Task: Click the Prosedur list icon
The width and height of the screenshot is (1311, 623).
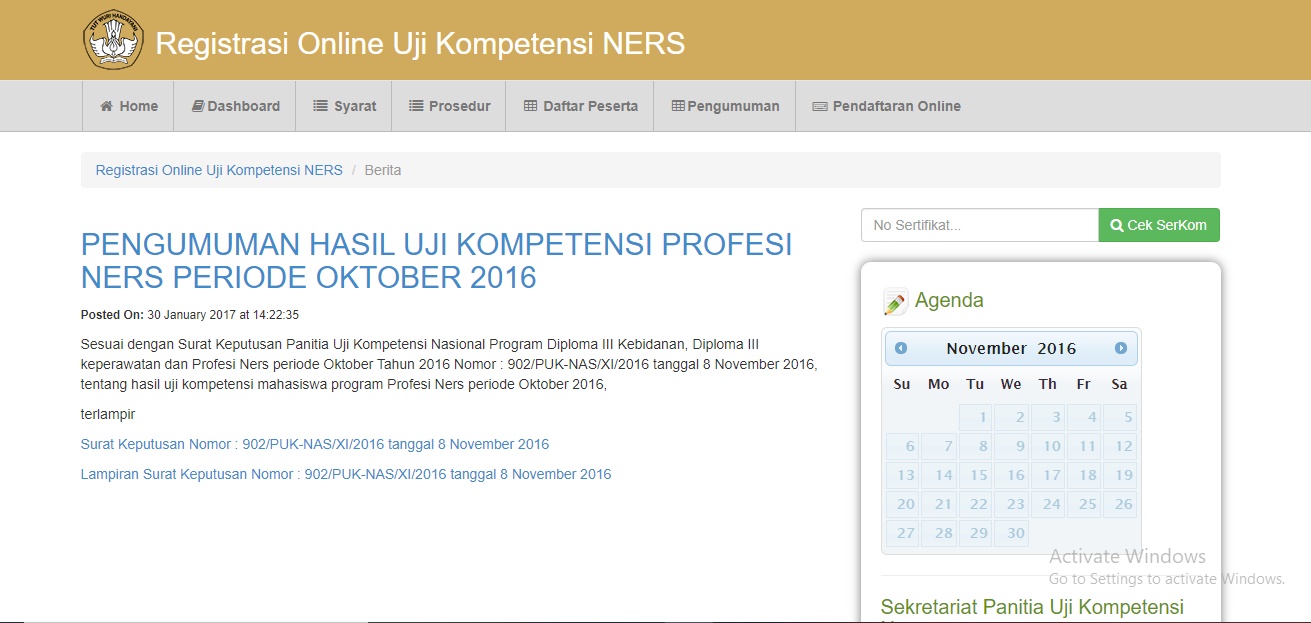Action: coord(415,105)
